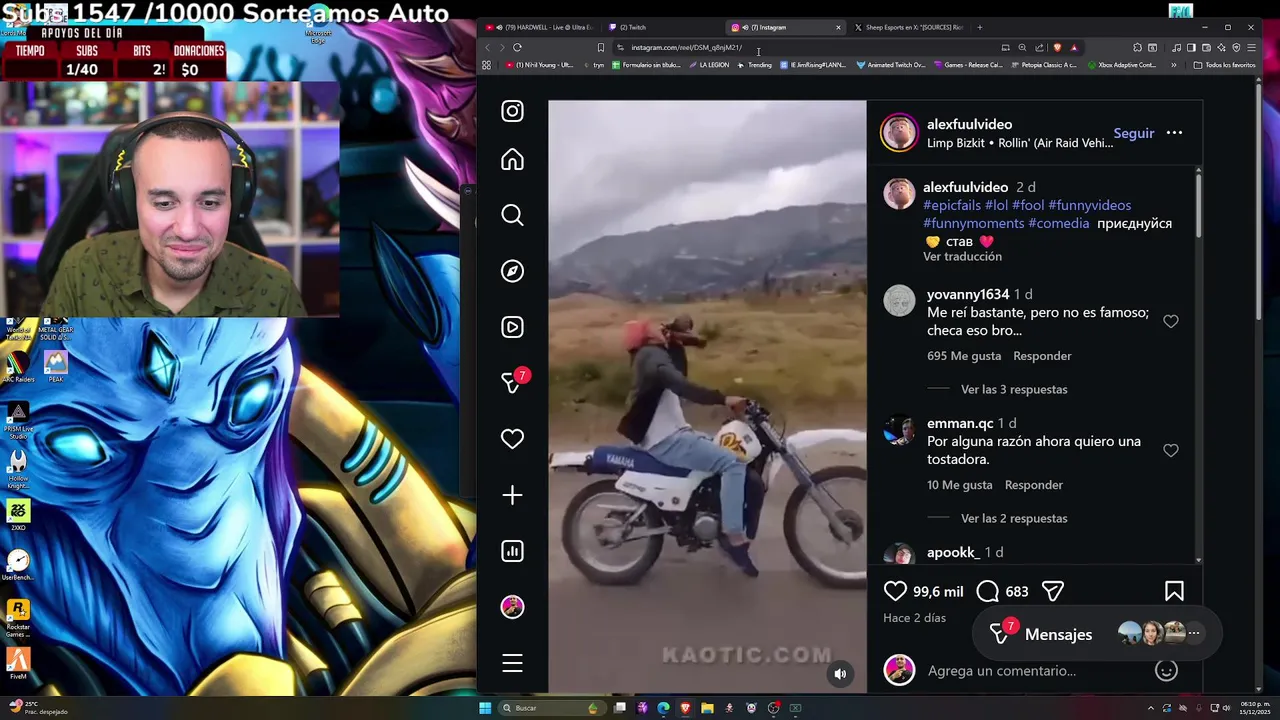Open the FiveM desktop shortcut
The height and width of the screenshot is (720, 1280).
coord(17,663)
